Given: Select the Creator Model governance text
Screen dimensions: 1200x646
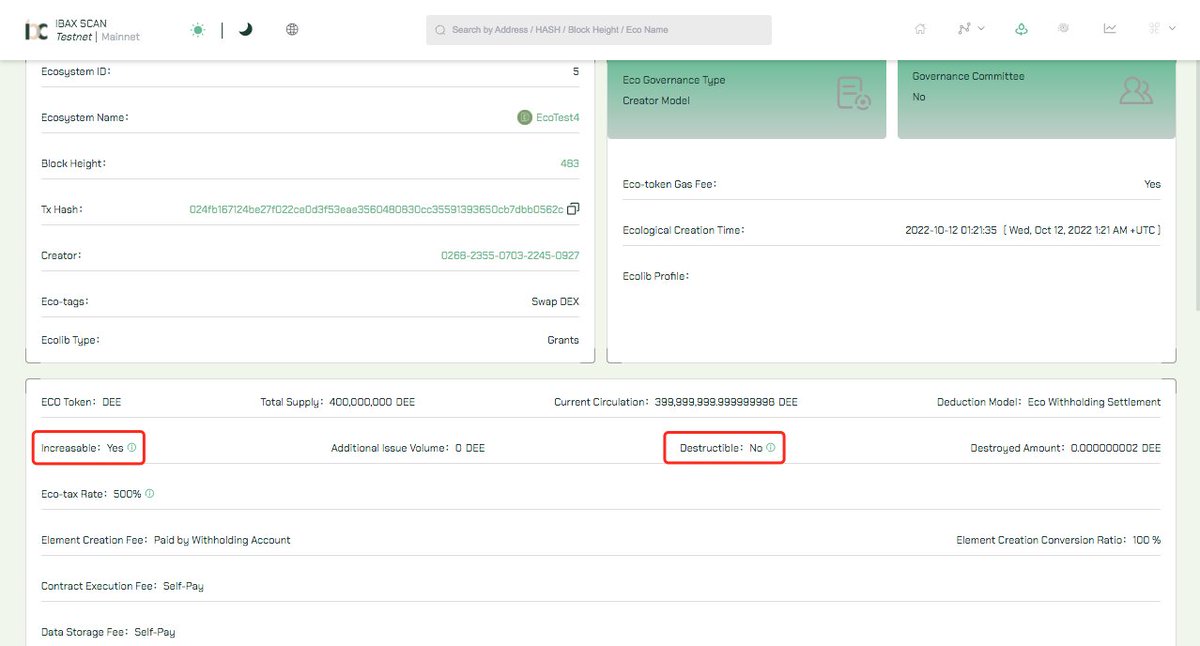Looking at the screenshot, I should click(x=656, y=101).
